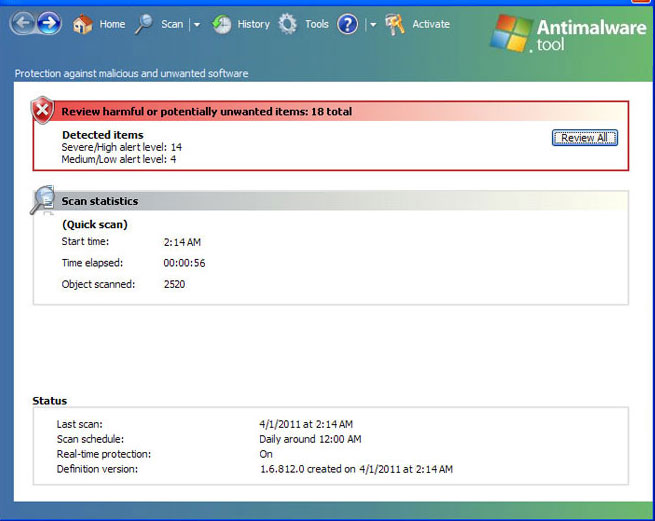The image size is (655, 521).
Task: Open the Tools toolbar item
Action: point(317,24)
